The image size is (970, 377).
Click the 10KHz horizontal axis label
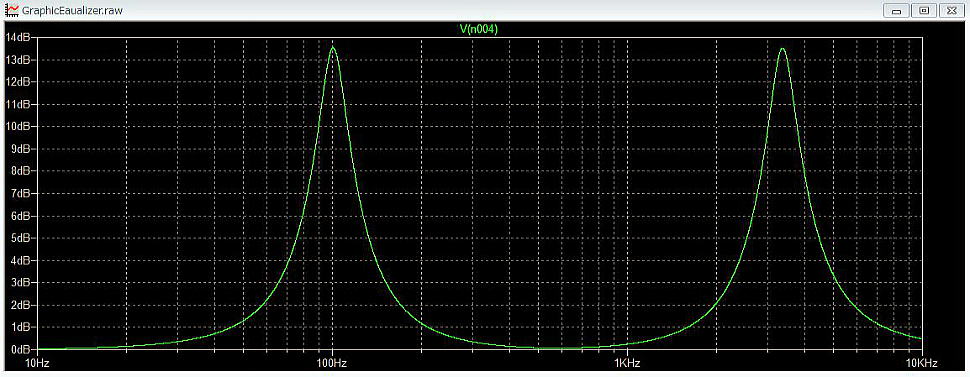(x=922, y=362)
